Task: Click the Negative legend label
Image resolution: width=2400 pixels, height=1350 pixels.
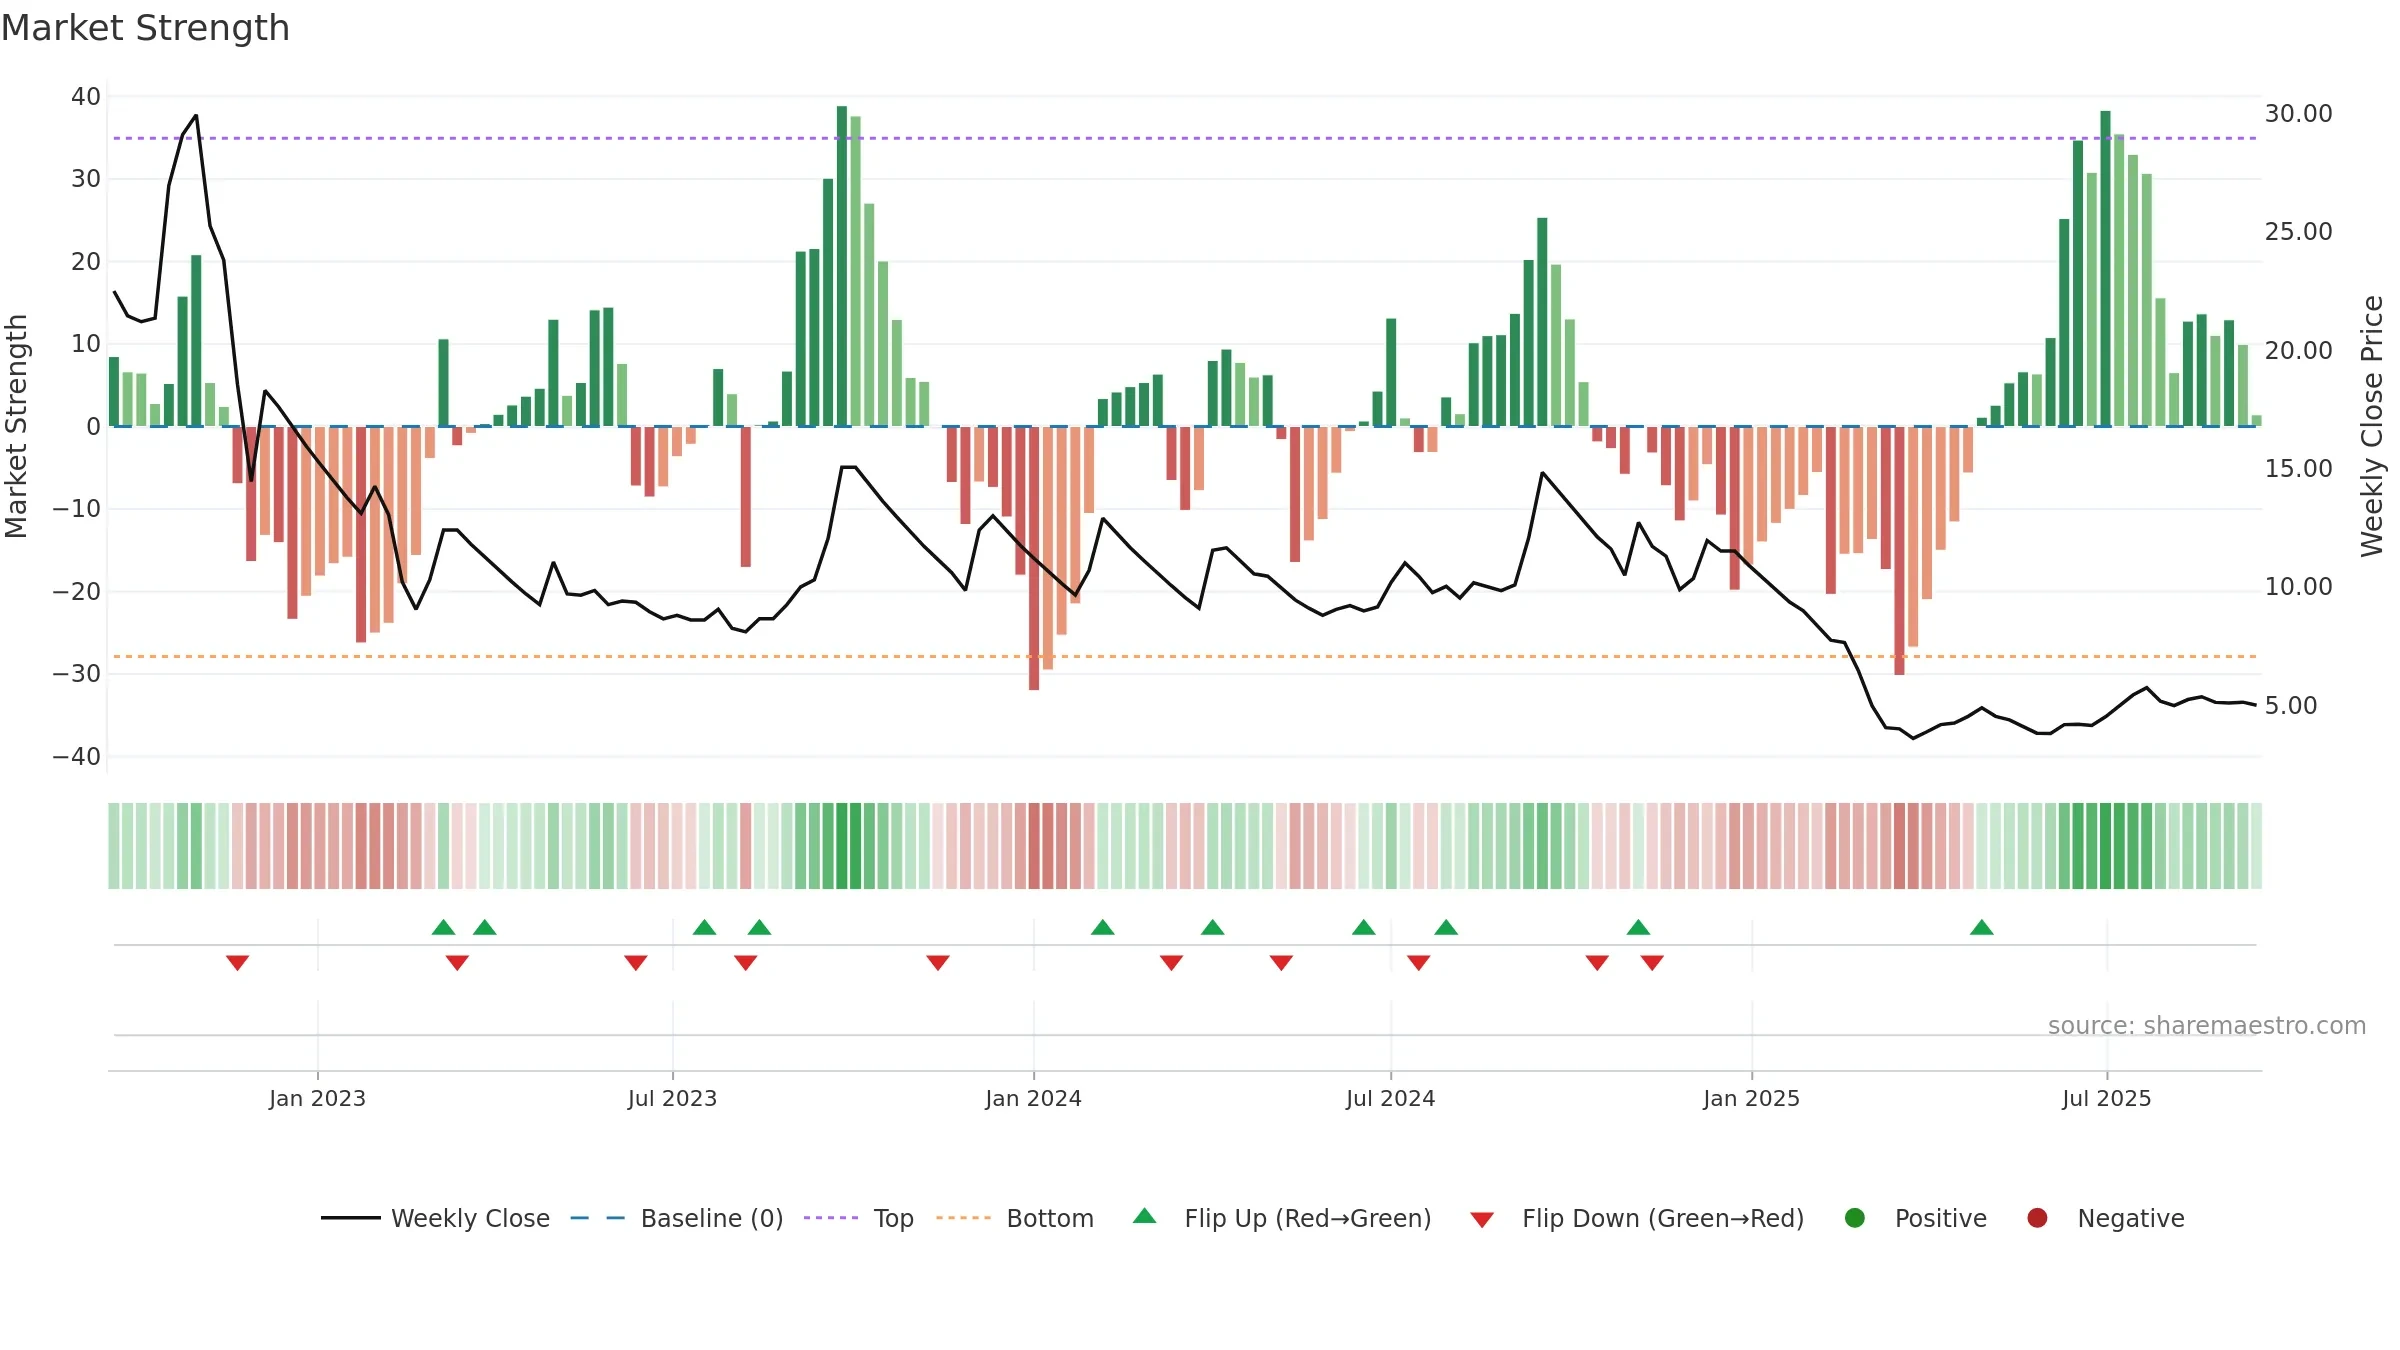Action: [2131, 1218]
